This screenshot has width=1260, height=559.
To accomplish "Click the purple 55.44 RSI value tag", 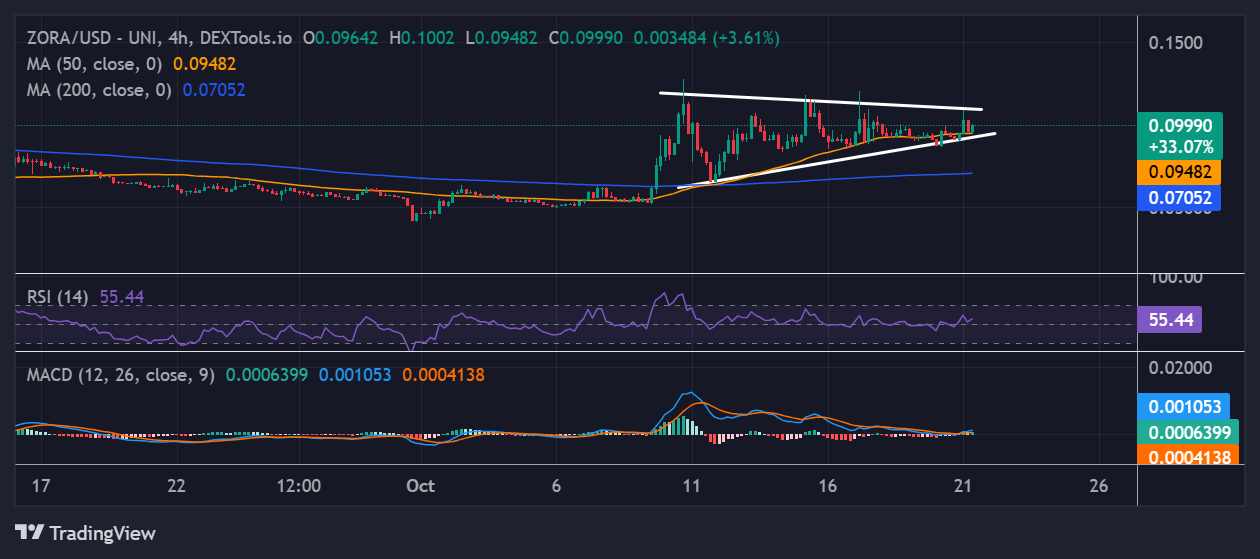I will coord(1169,320).
